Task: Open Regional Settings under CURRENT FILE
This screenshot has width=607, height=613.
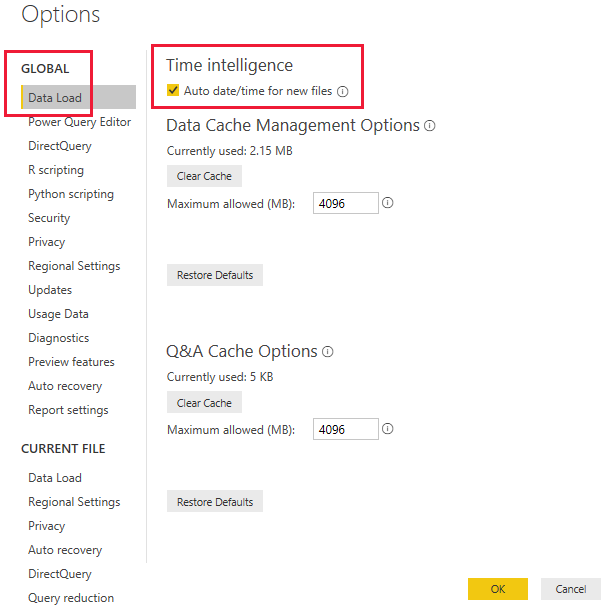Action: [74, 502]
